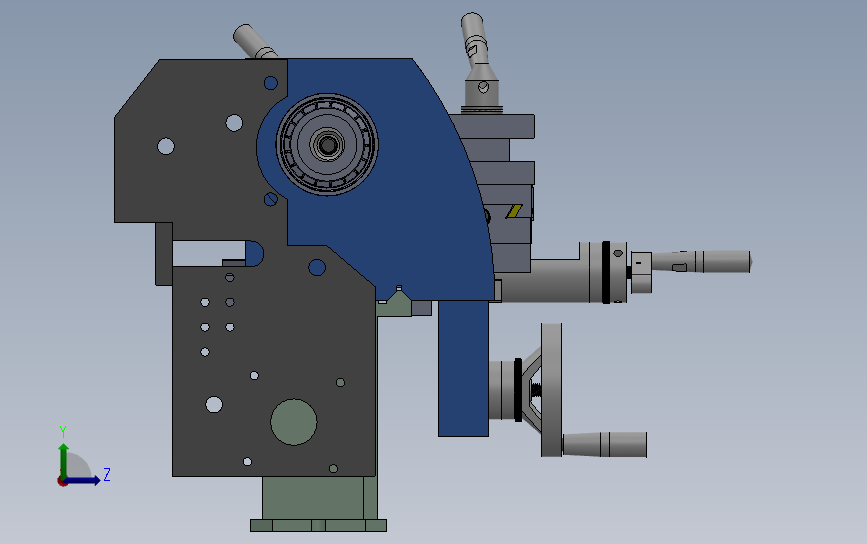
Task: Select the bearing's center bore
Action: tap(328, 145)
